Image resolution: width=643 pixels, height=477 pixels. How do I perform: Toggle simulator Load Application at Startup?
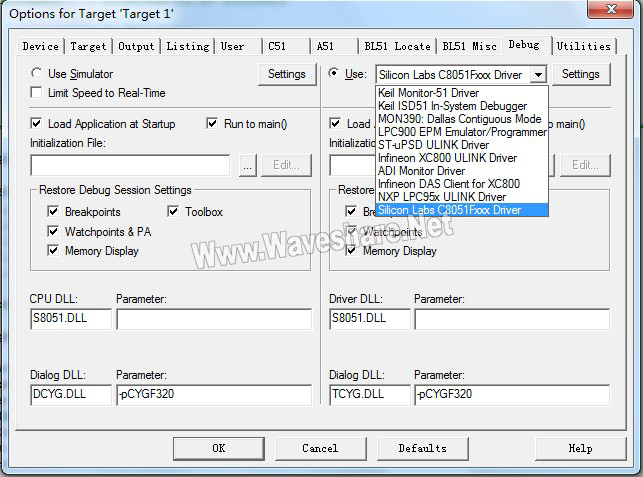click(36, 123)
